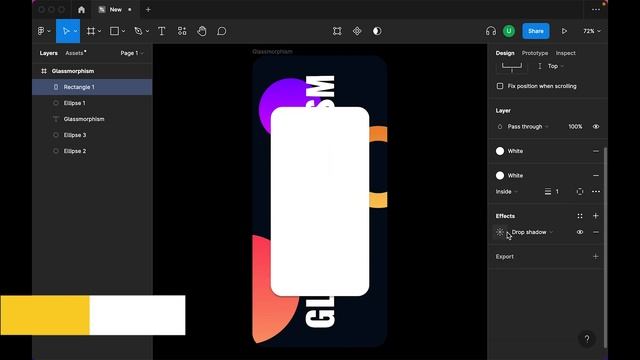Screen dimensions: 640x360
Task: Open Pass through blend mode dropdown
Action: pyautogui.click(x=528, y=127)
